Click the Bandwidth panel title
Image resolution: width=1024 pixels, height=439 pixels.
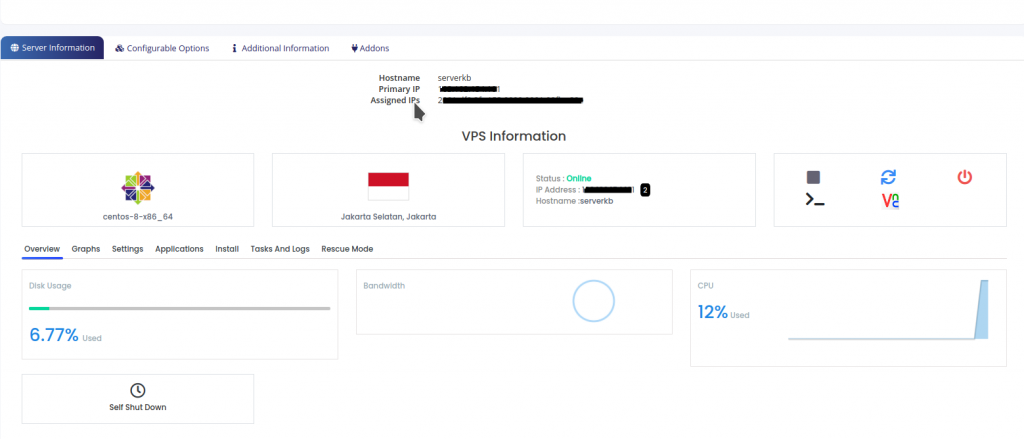(384, 285)
